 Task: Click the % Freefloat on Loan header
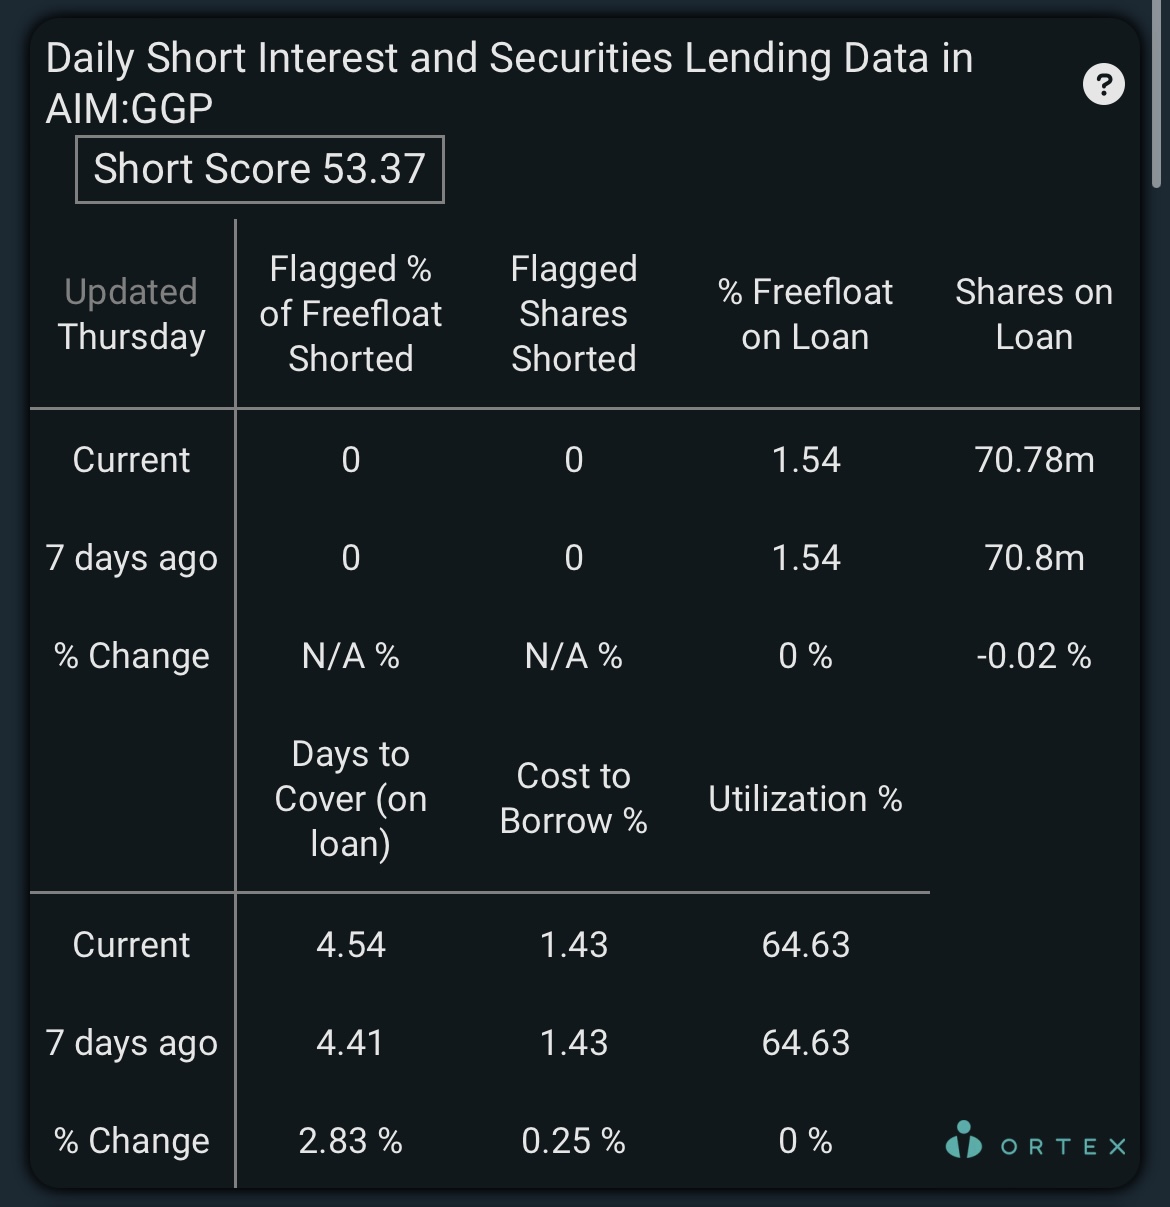pos(806,314)
